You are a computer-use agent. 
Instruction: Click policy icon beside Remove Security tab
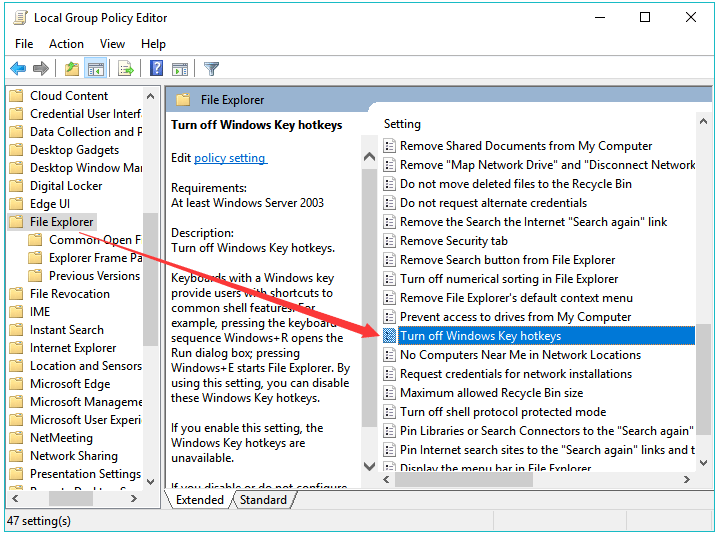(389, 241)
